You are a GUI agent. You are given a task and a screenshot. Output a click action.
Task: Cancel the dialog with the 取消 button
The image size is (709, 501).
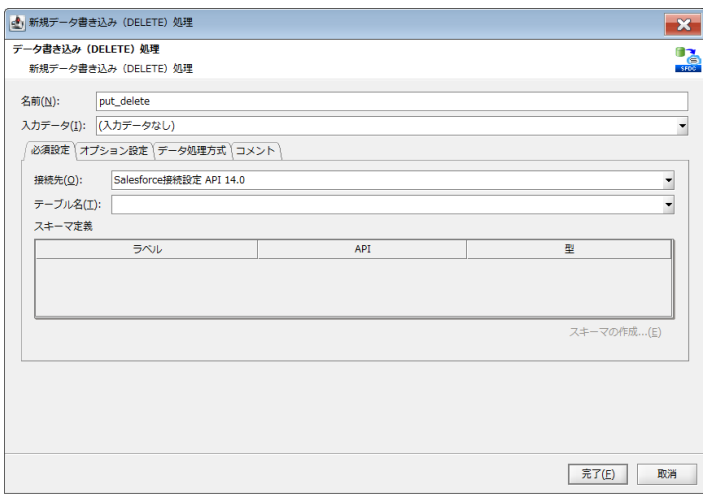click(667, 473)
